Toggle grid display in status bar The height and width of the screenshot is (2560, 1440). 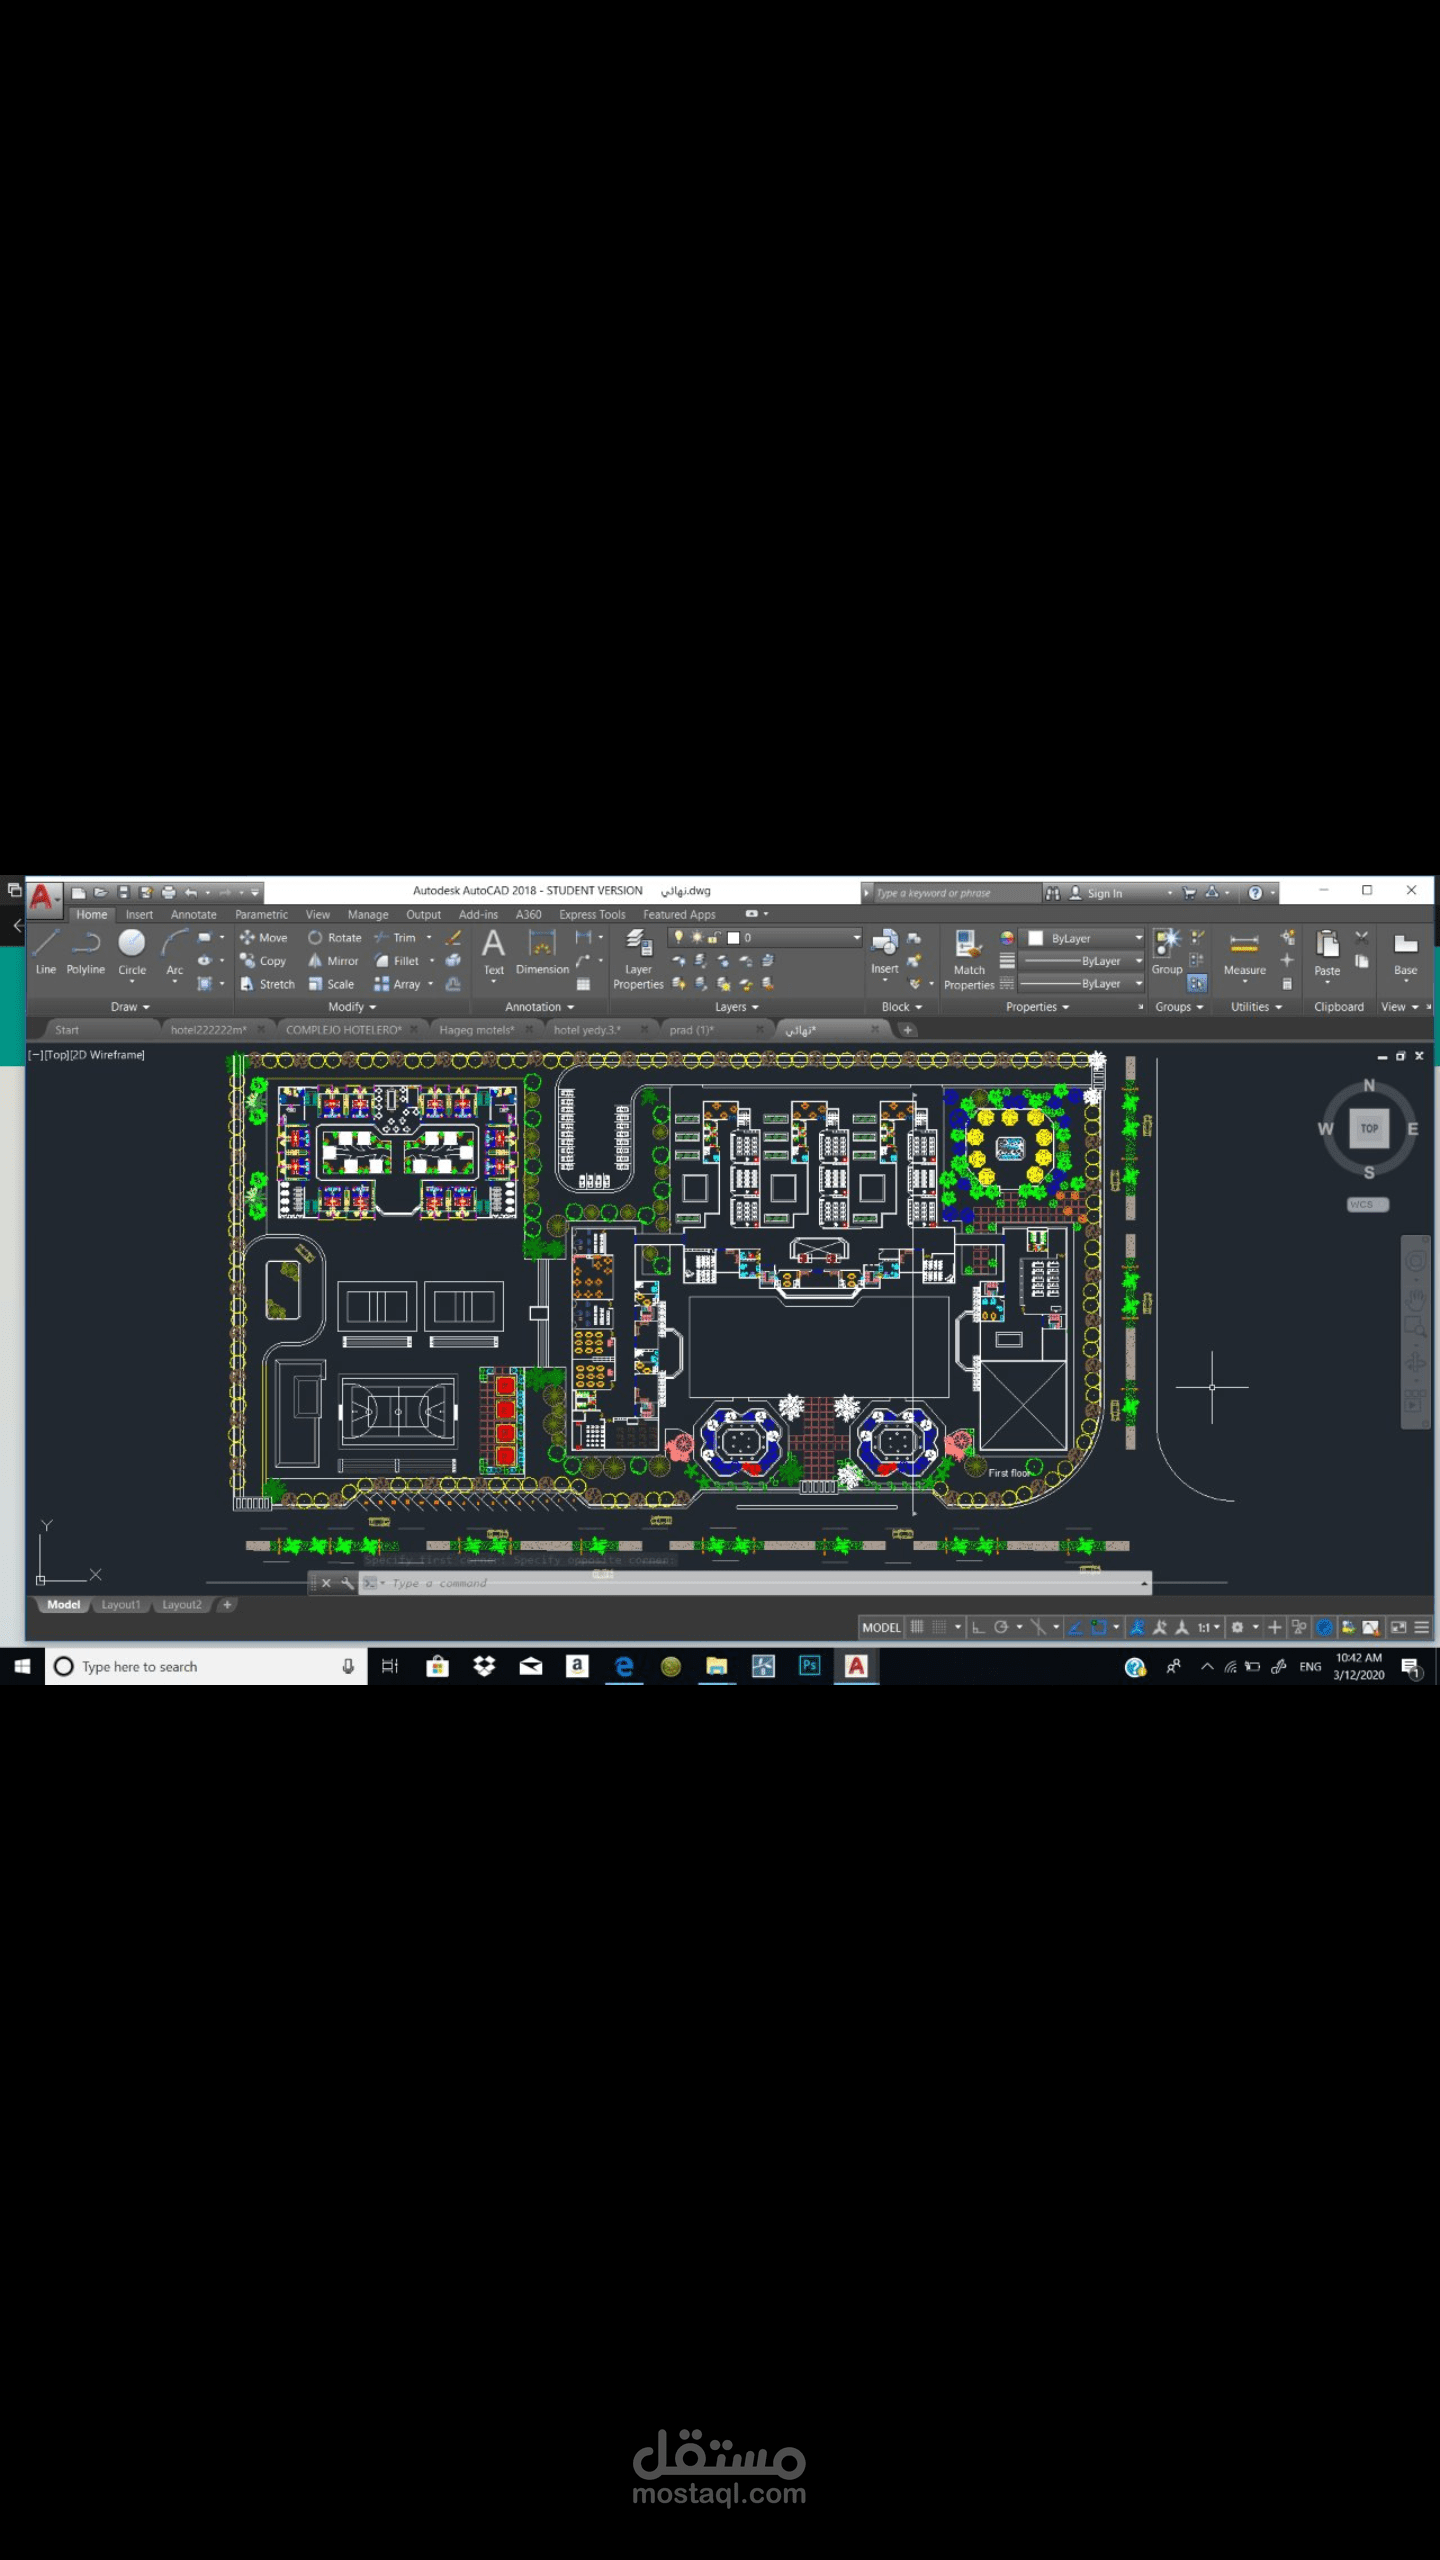pyautogui.click(x=917, y=1627)
